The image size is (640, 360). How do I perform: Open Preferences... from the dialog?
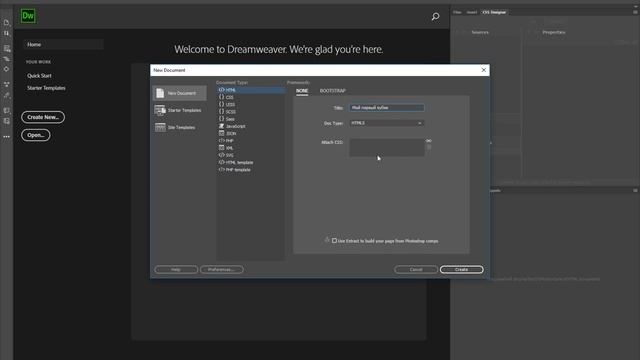pos(222,269)
